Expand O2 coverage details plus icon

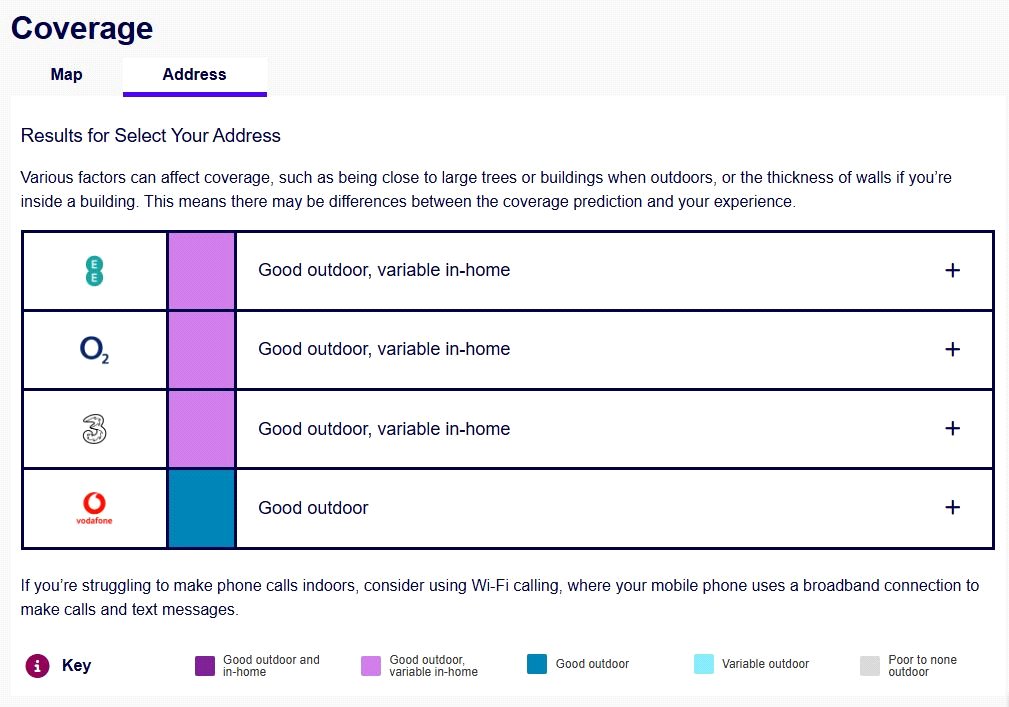coord(952,349)
